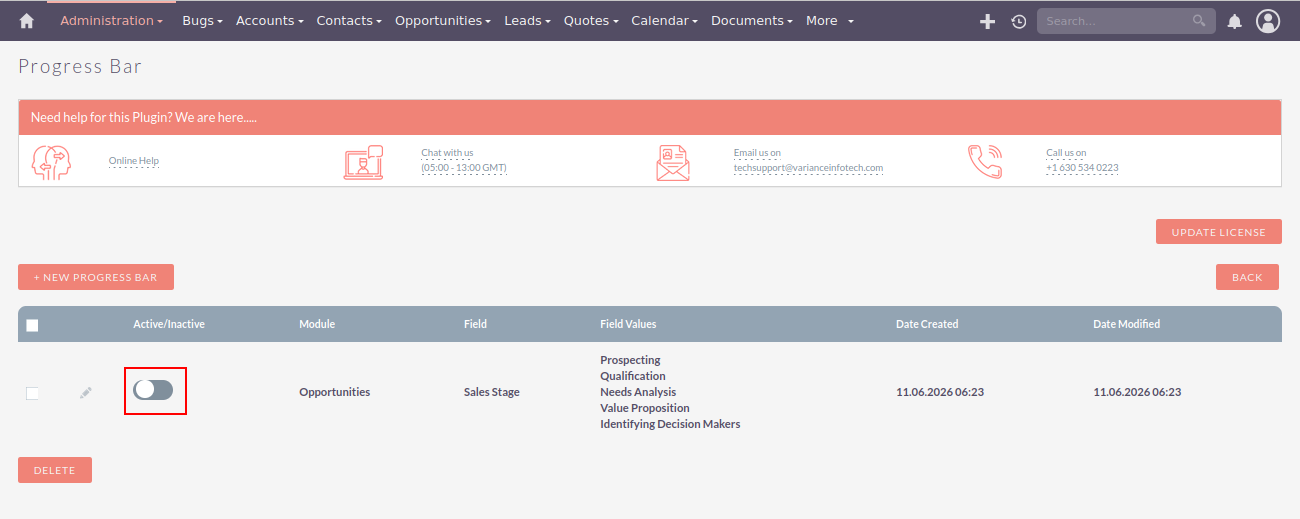This screenshot has height=519, width=1300.
Task: Click the Need help for this Plugin banner
Action: (650, 117)
